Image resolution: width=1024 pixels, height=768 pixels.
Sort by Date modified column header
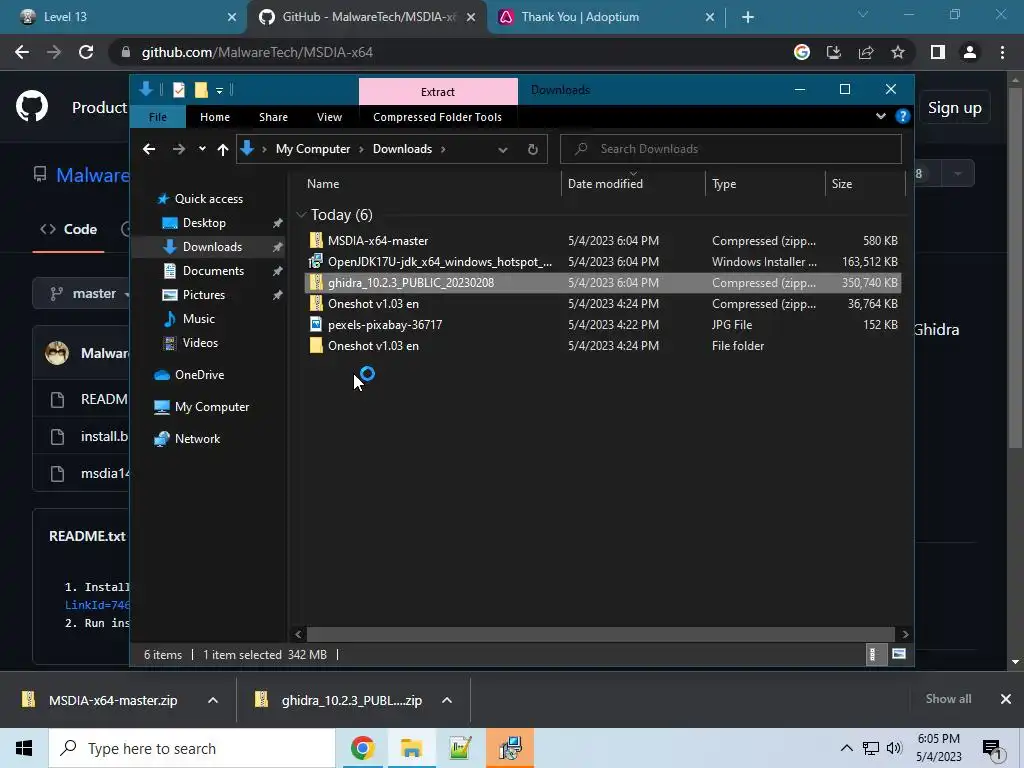(x=605, y=184)
